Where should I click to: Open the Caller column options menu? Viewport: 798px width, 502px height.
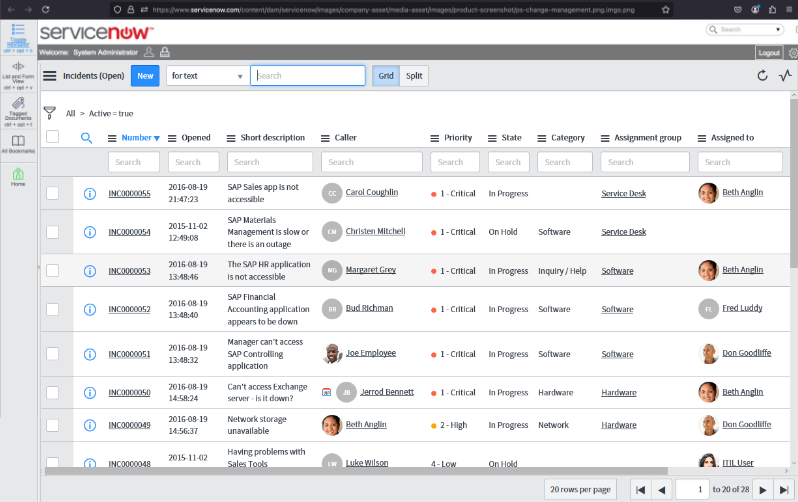tap(325, 138)
